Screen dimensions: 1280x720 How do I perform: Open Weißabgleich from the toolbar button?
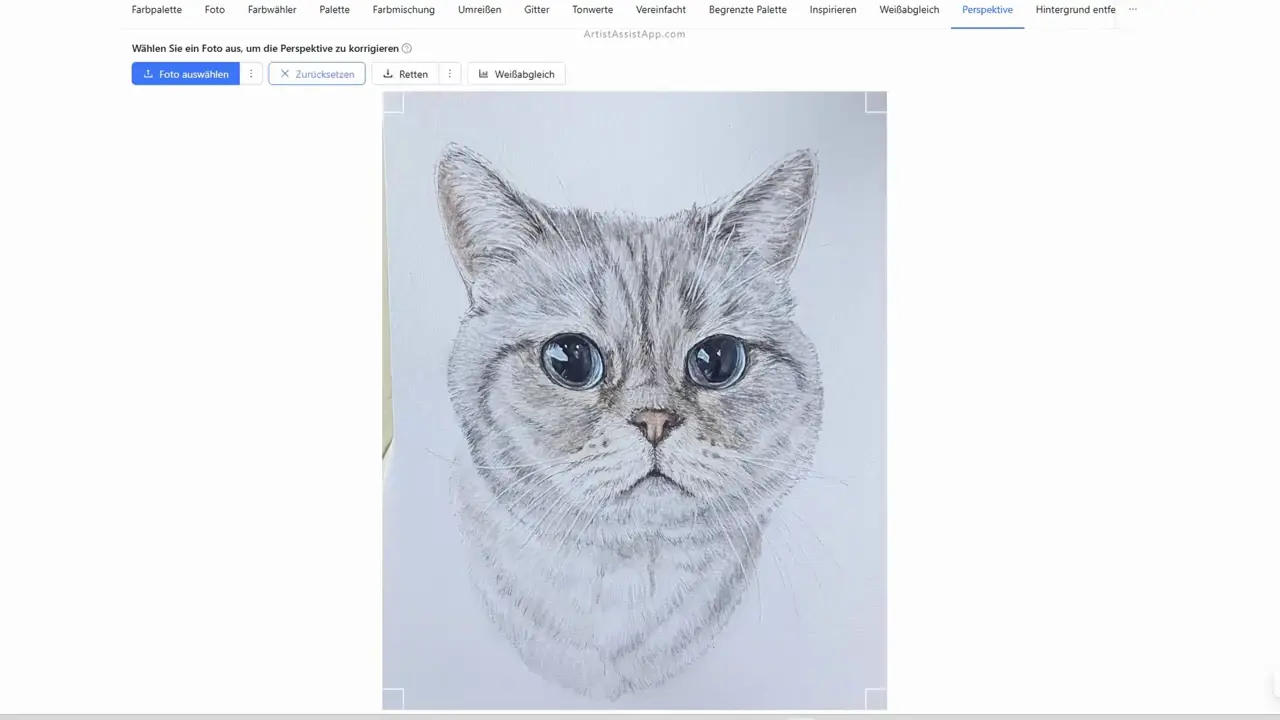[516, 74]
